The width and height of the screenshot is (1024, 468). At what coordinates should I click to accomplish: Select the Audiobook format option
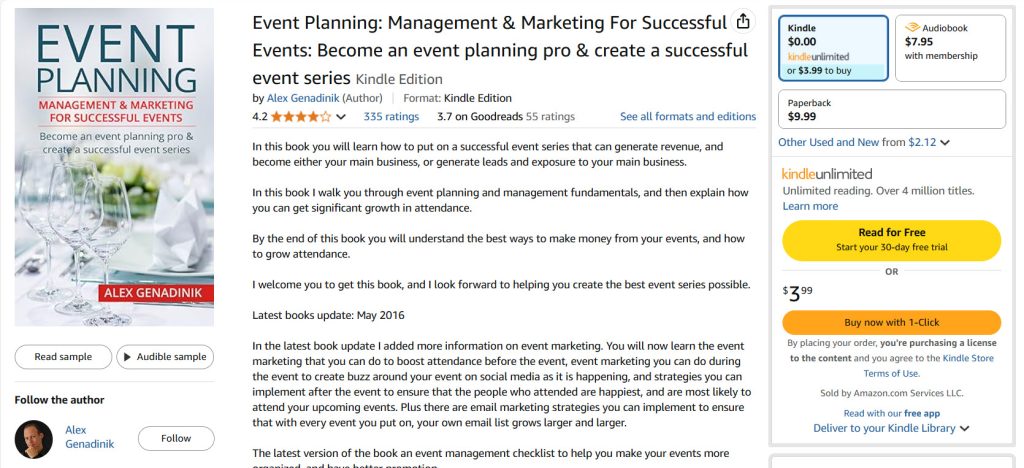[949, 47]
